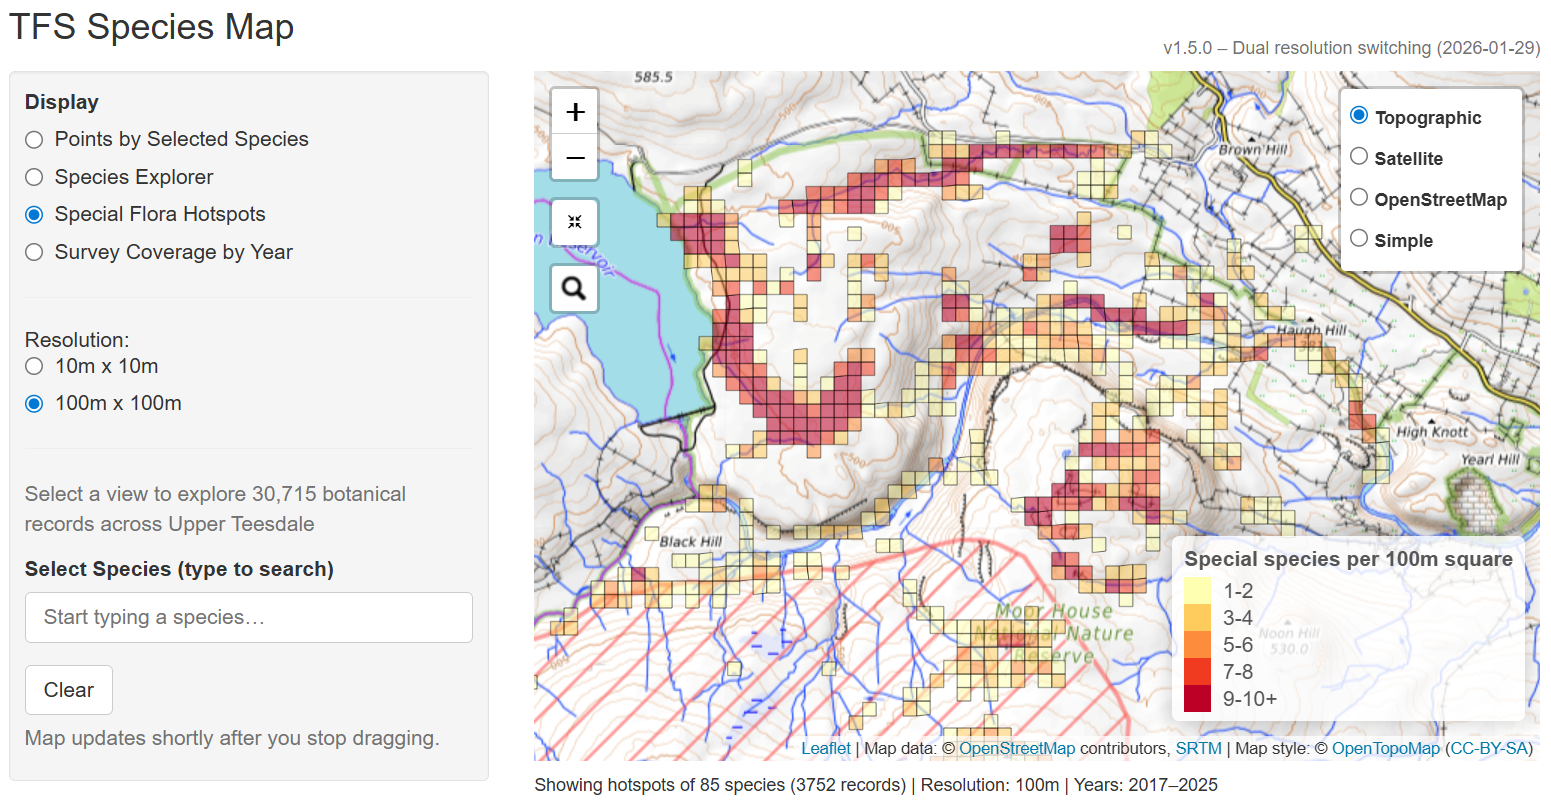Open the magnifier map search tool
This screenshot has height=807, width=1551.
[574, 288]
